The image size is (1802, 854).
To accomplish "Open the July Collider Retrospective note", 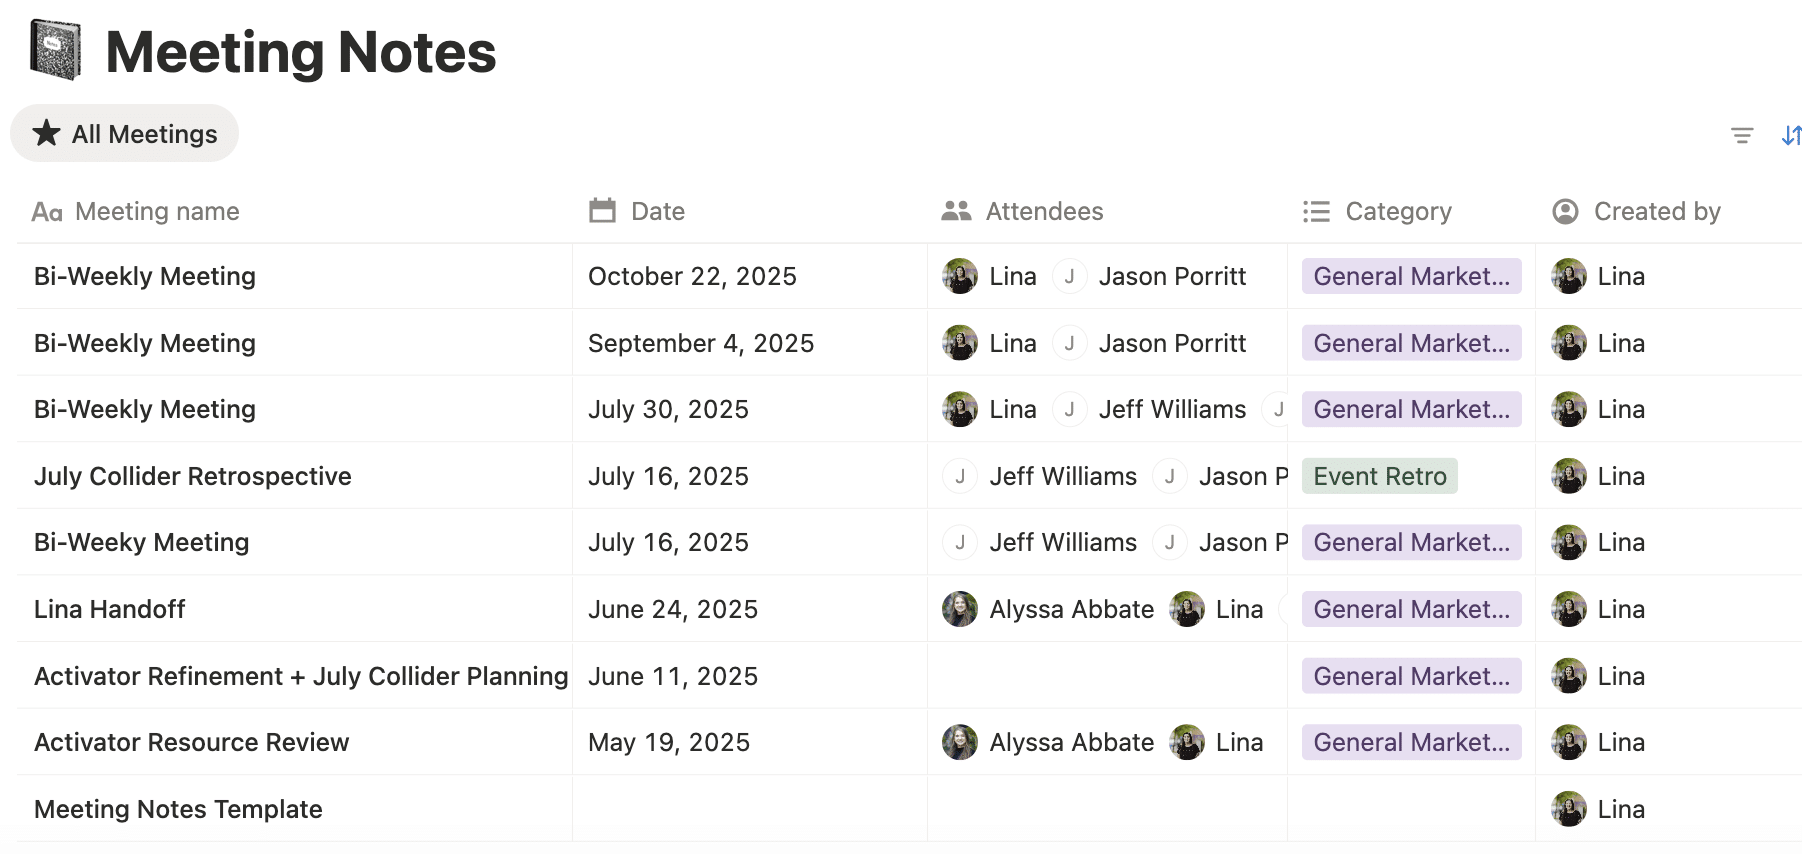I will [192, 476].
